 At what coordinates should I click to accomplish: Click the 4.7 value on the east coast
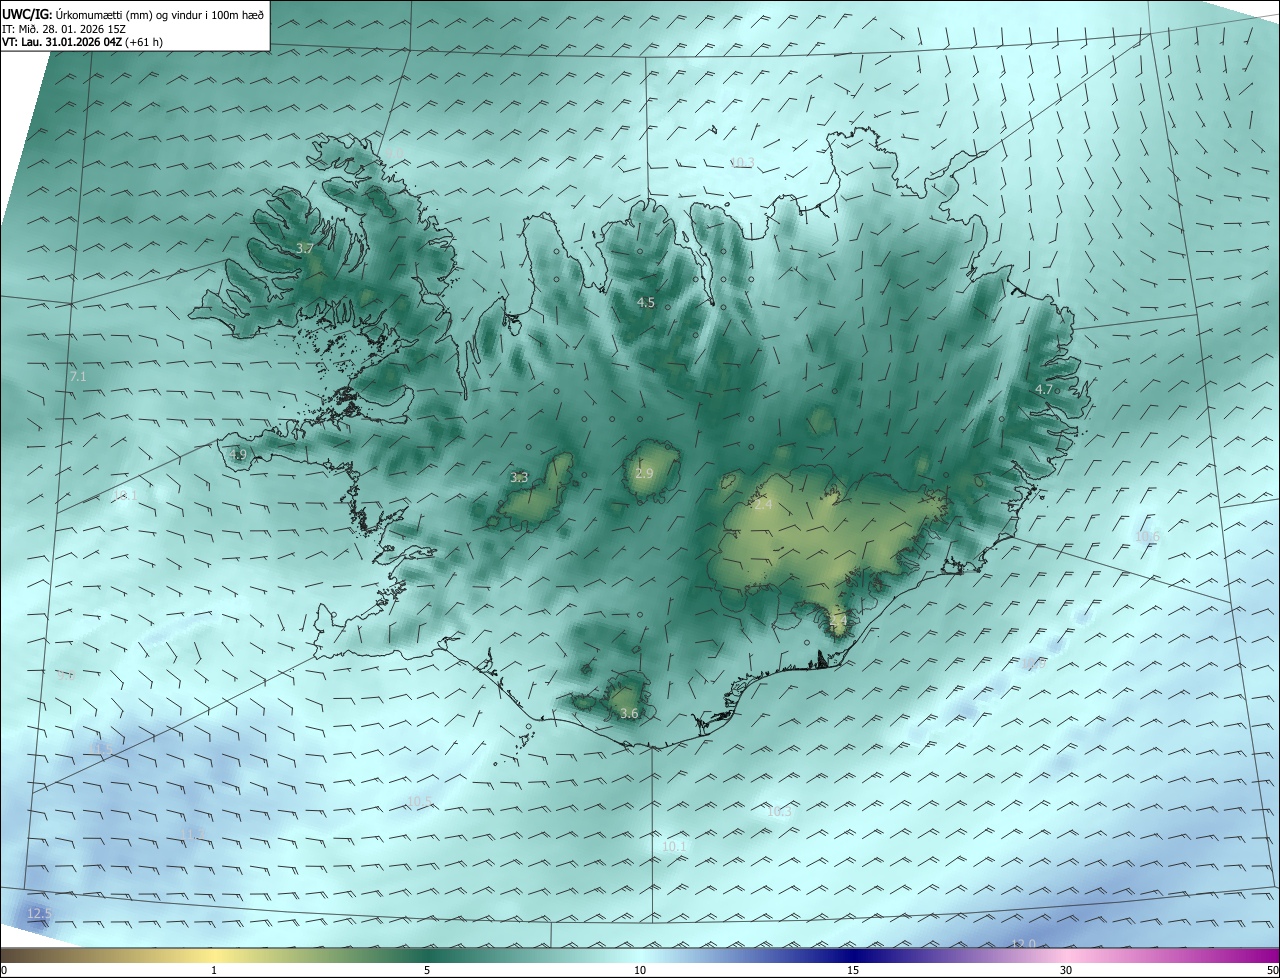coord(1044,390)
